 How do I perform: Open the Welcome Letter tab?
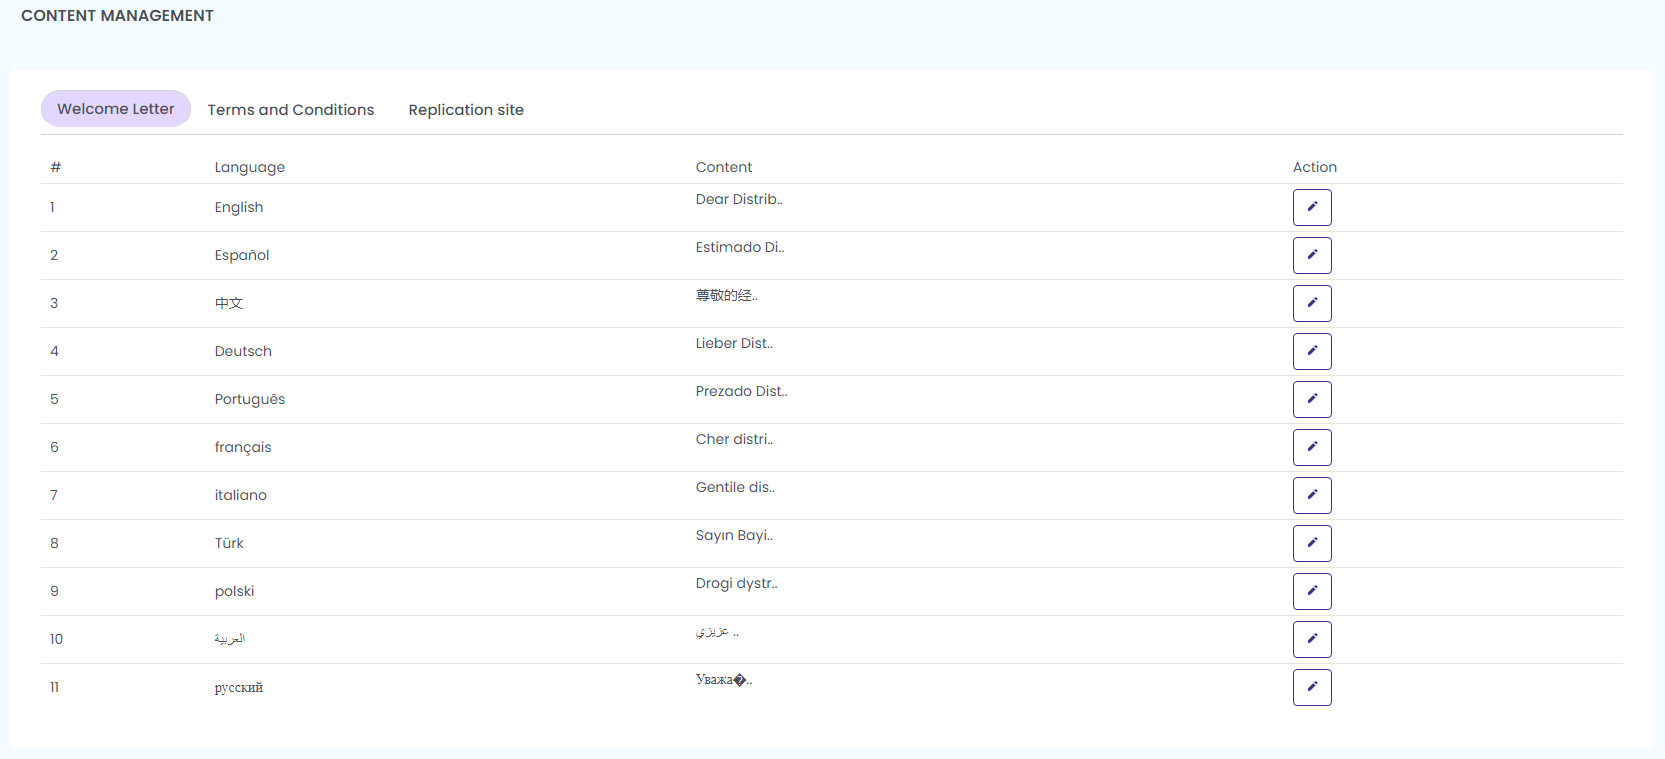pyautogui.click(x=116, y=109)
